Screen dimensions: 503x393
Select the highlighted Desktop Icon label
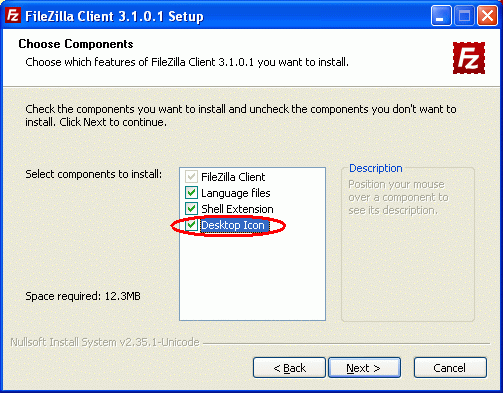click(x=234, y=225)
